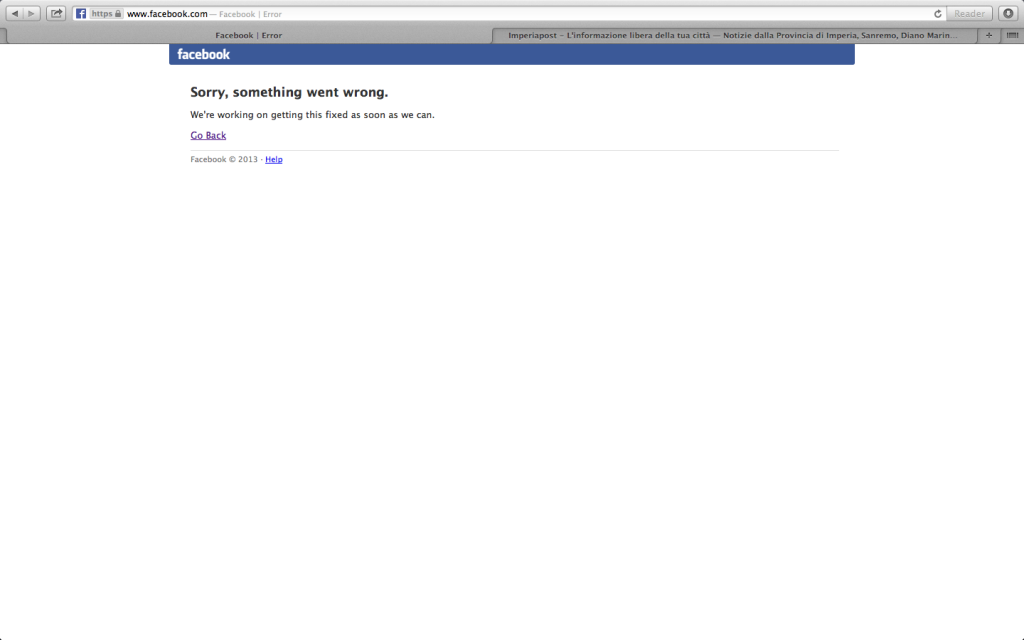Click "Sorry, something went wrong." heading
The width and height of the screenshot is (1024, 640).
(x=289, y=92)
